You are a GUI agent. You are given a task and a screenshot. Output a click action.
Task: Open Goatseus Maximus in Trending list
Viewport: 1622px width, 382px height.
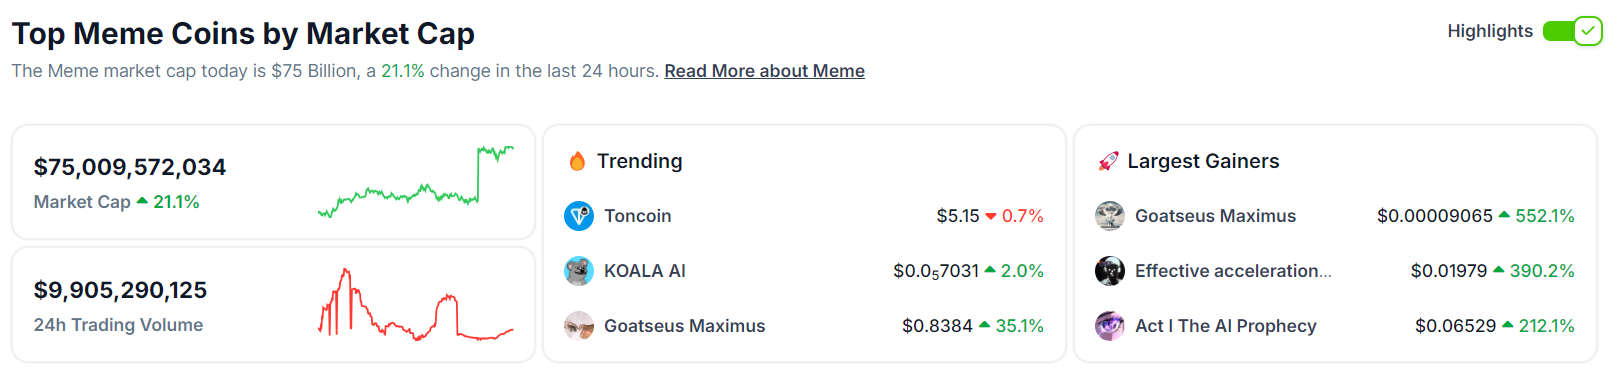pyautogui.click(x=685, y=326)
